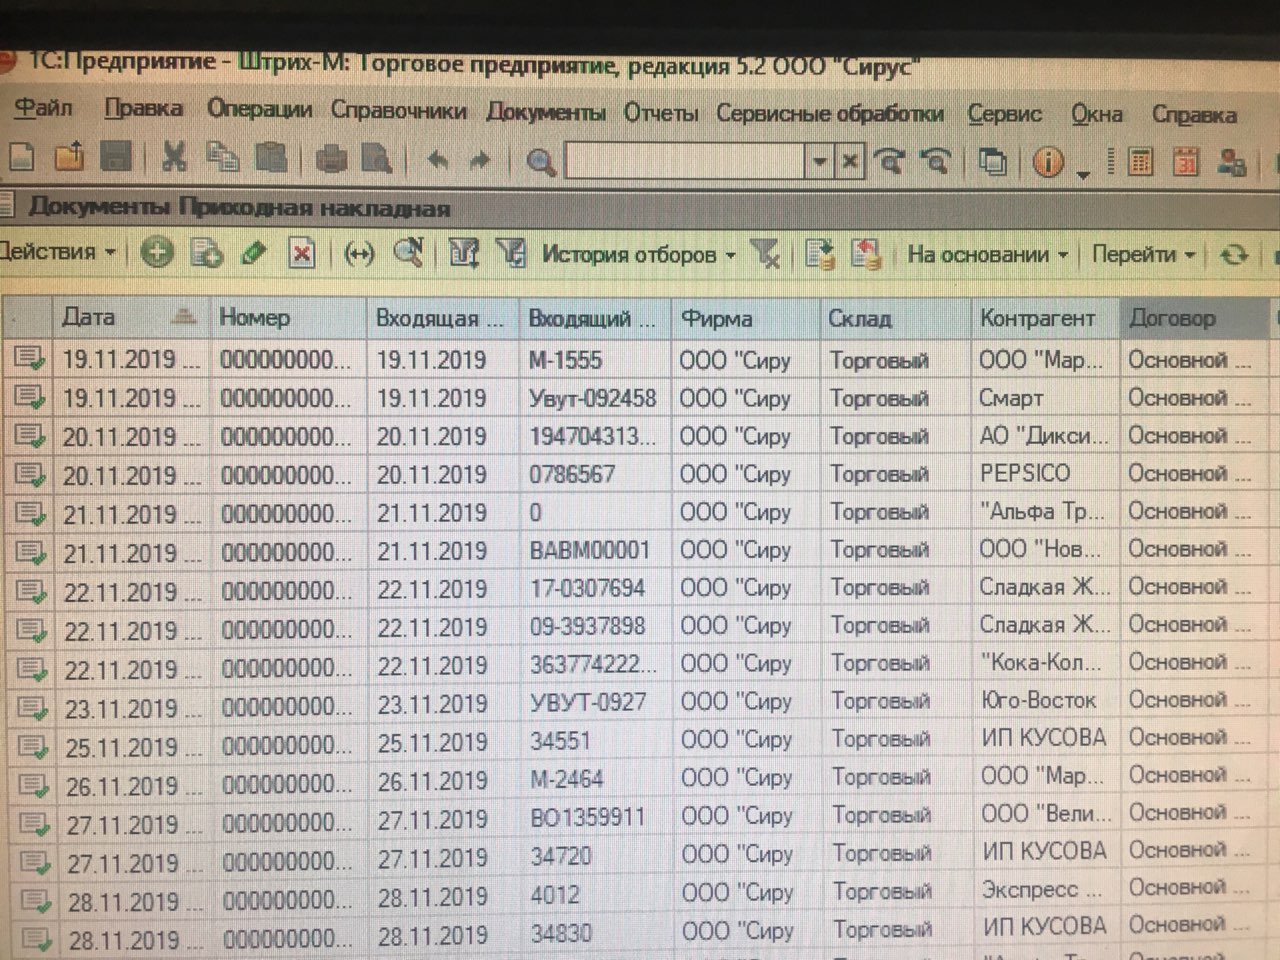
Task: Open the Перейти dropdown
Action: tap(1143, 255)
